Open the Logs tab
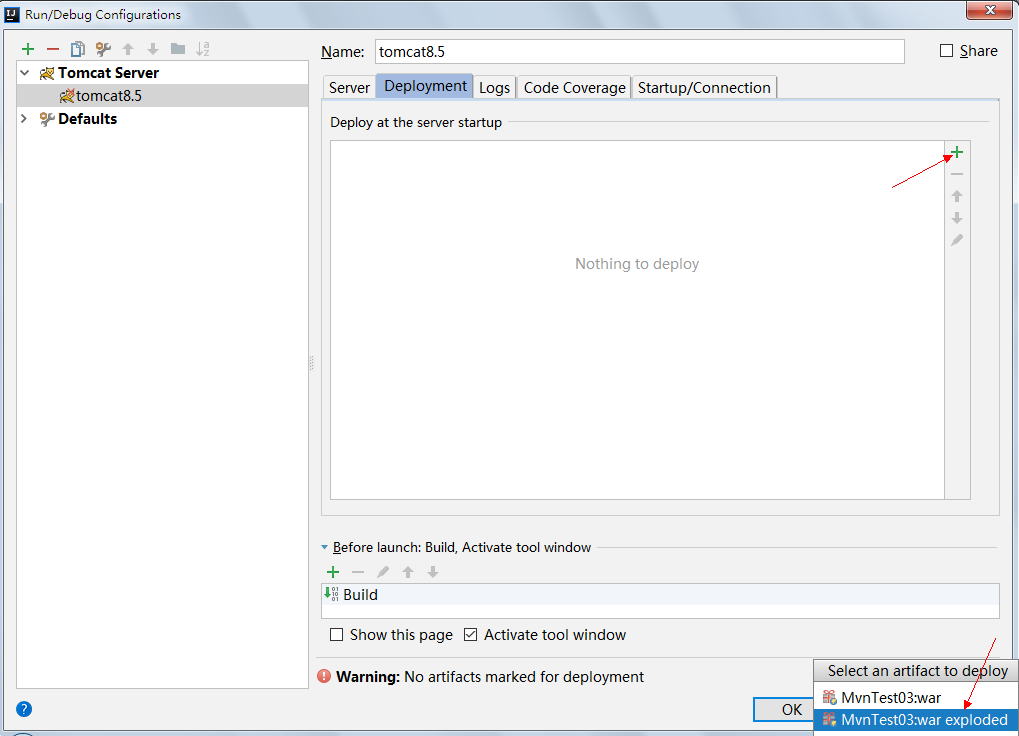The width and height of the screenshot is (1019, 736). 495,87
